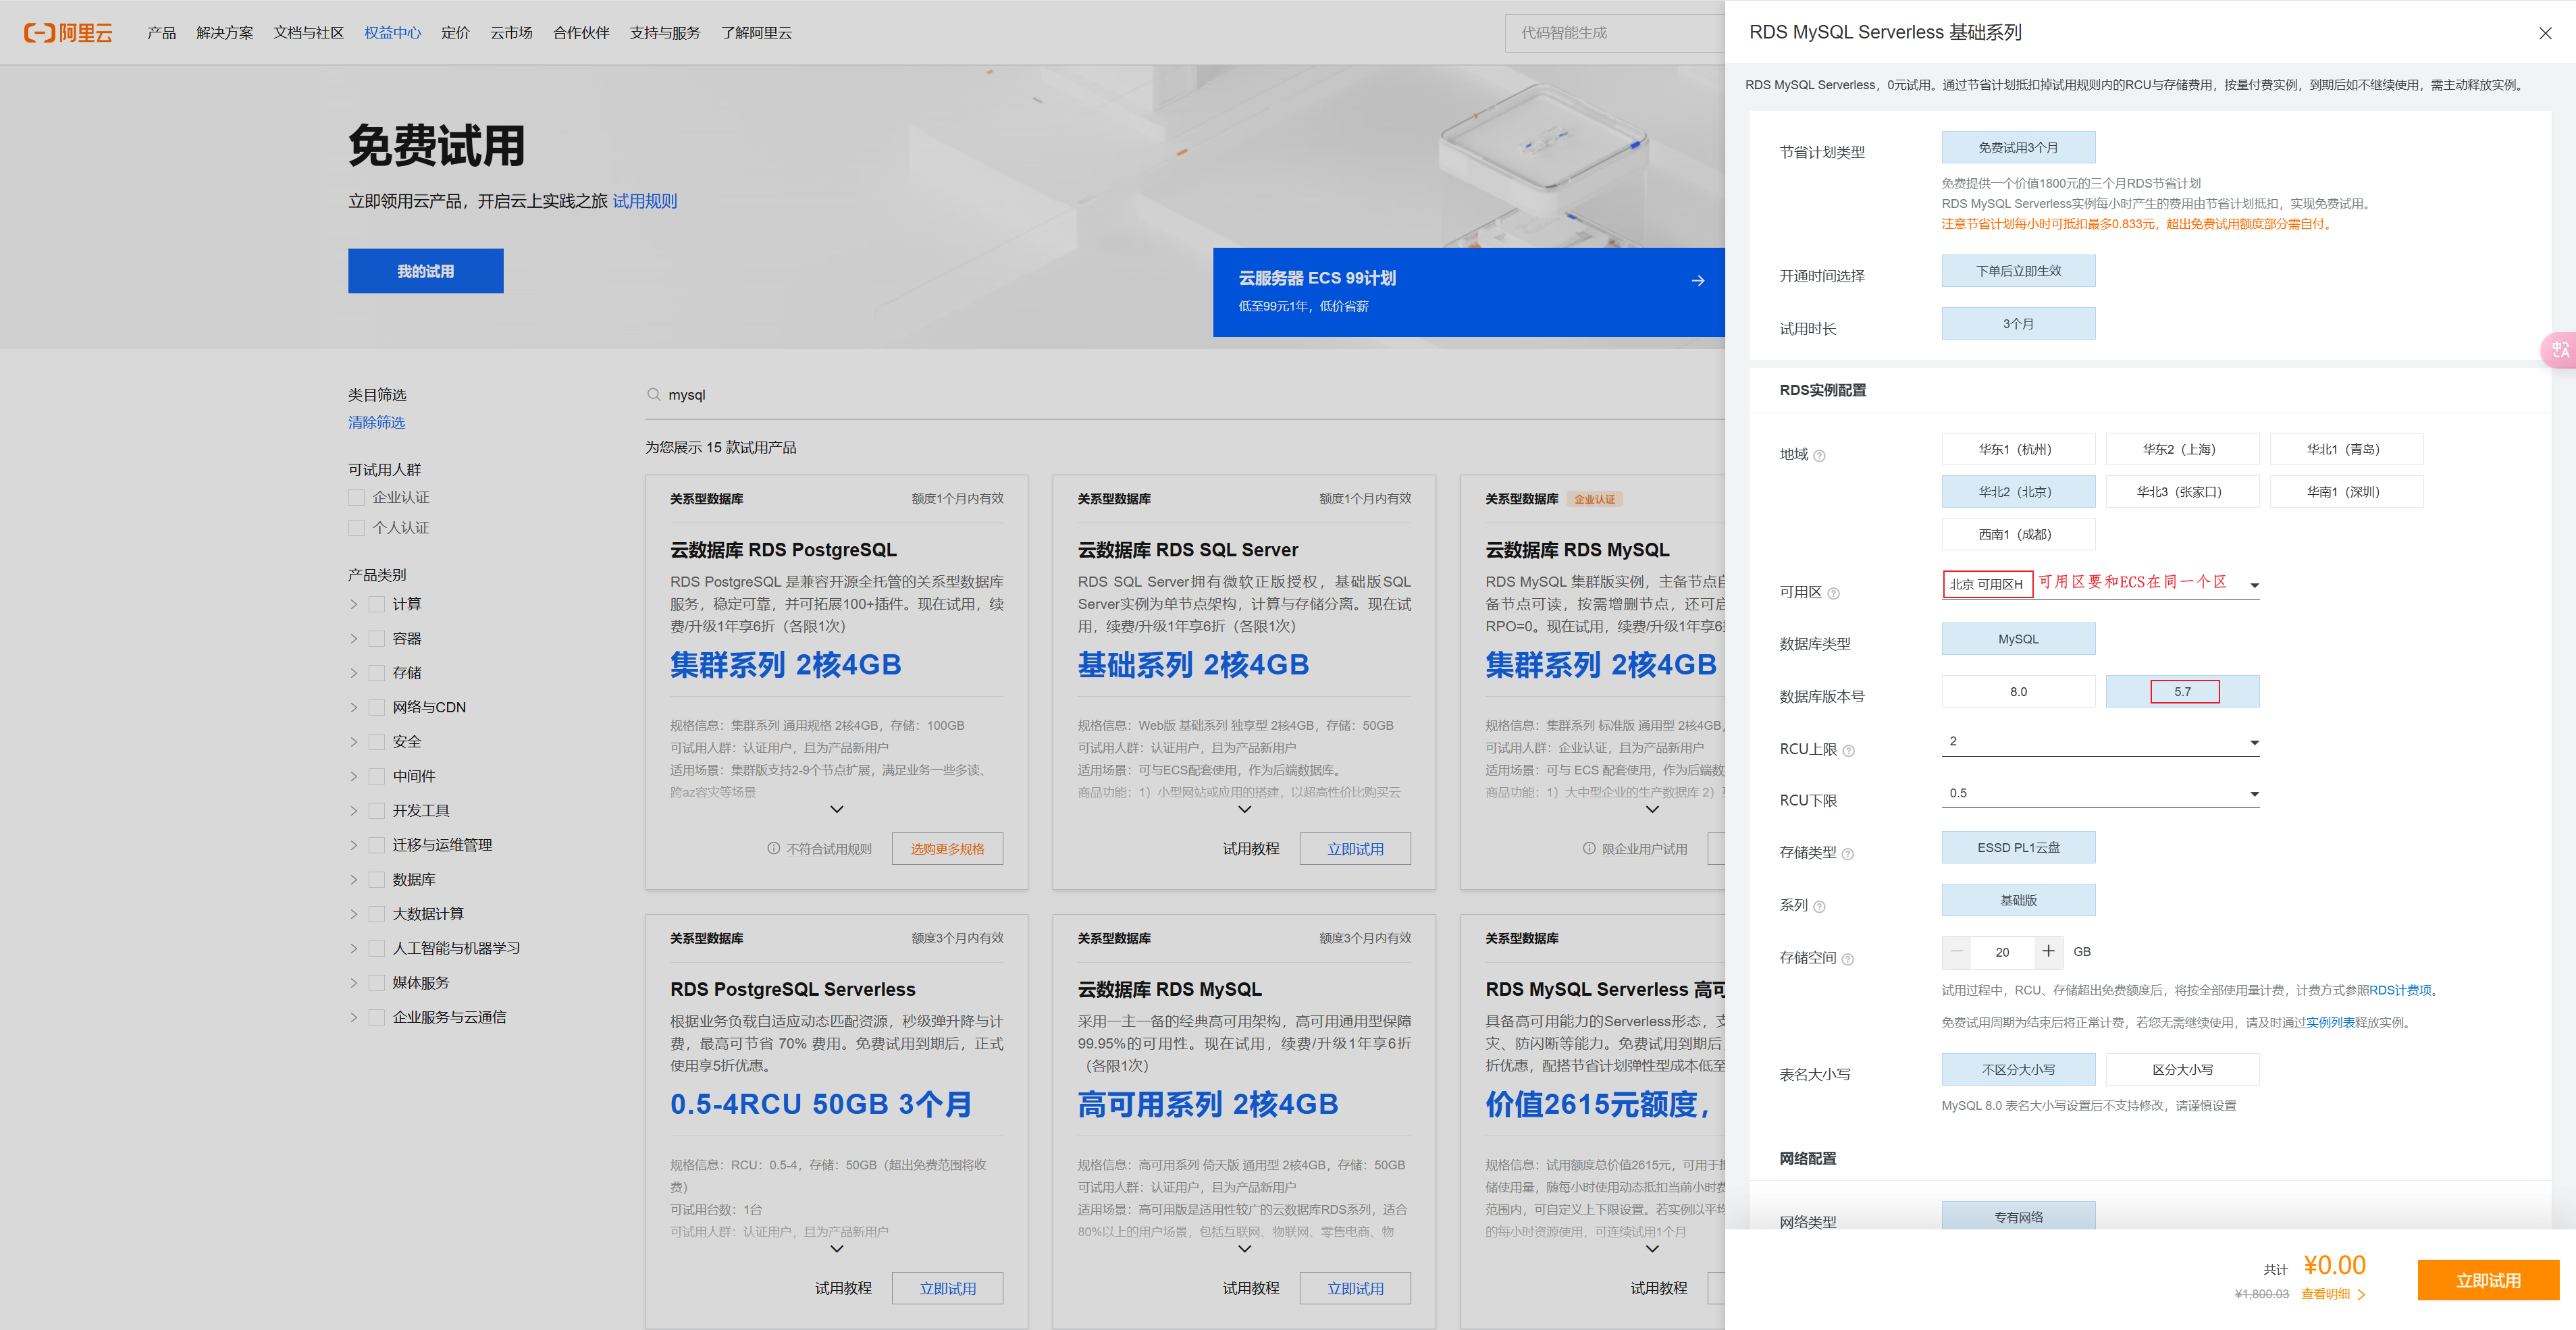Check the 存储 category box
The image size is (2576, 1330).
point(377,673)
